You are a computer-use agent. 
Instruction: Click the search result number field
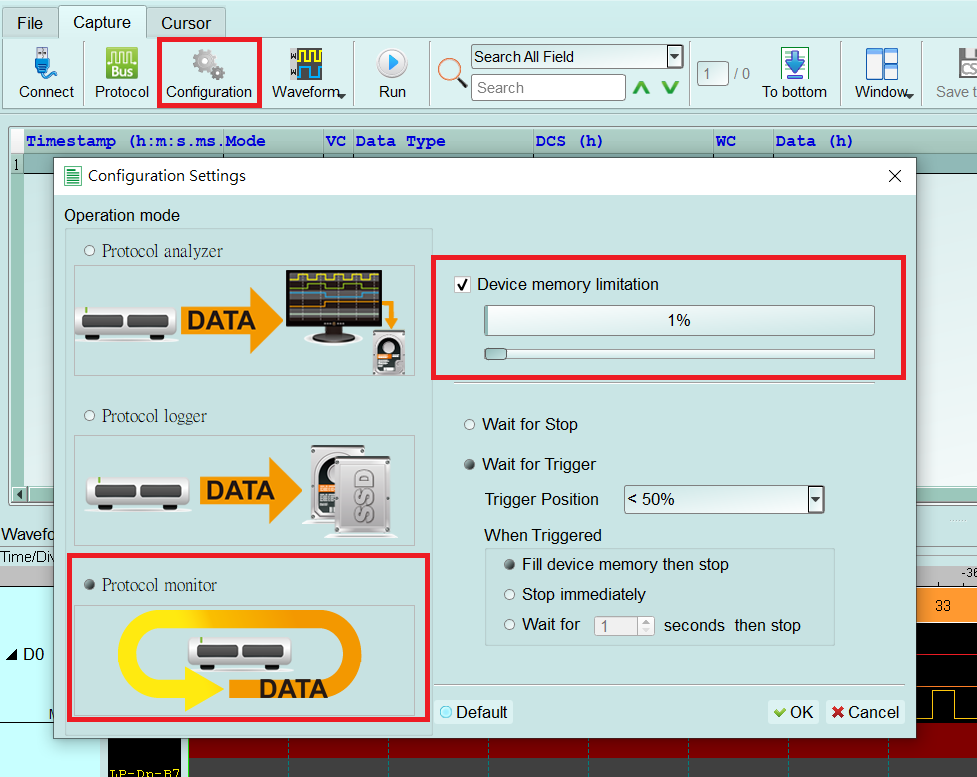coord(713,74)
